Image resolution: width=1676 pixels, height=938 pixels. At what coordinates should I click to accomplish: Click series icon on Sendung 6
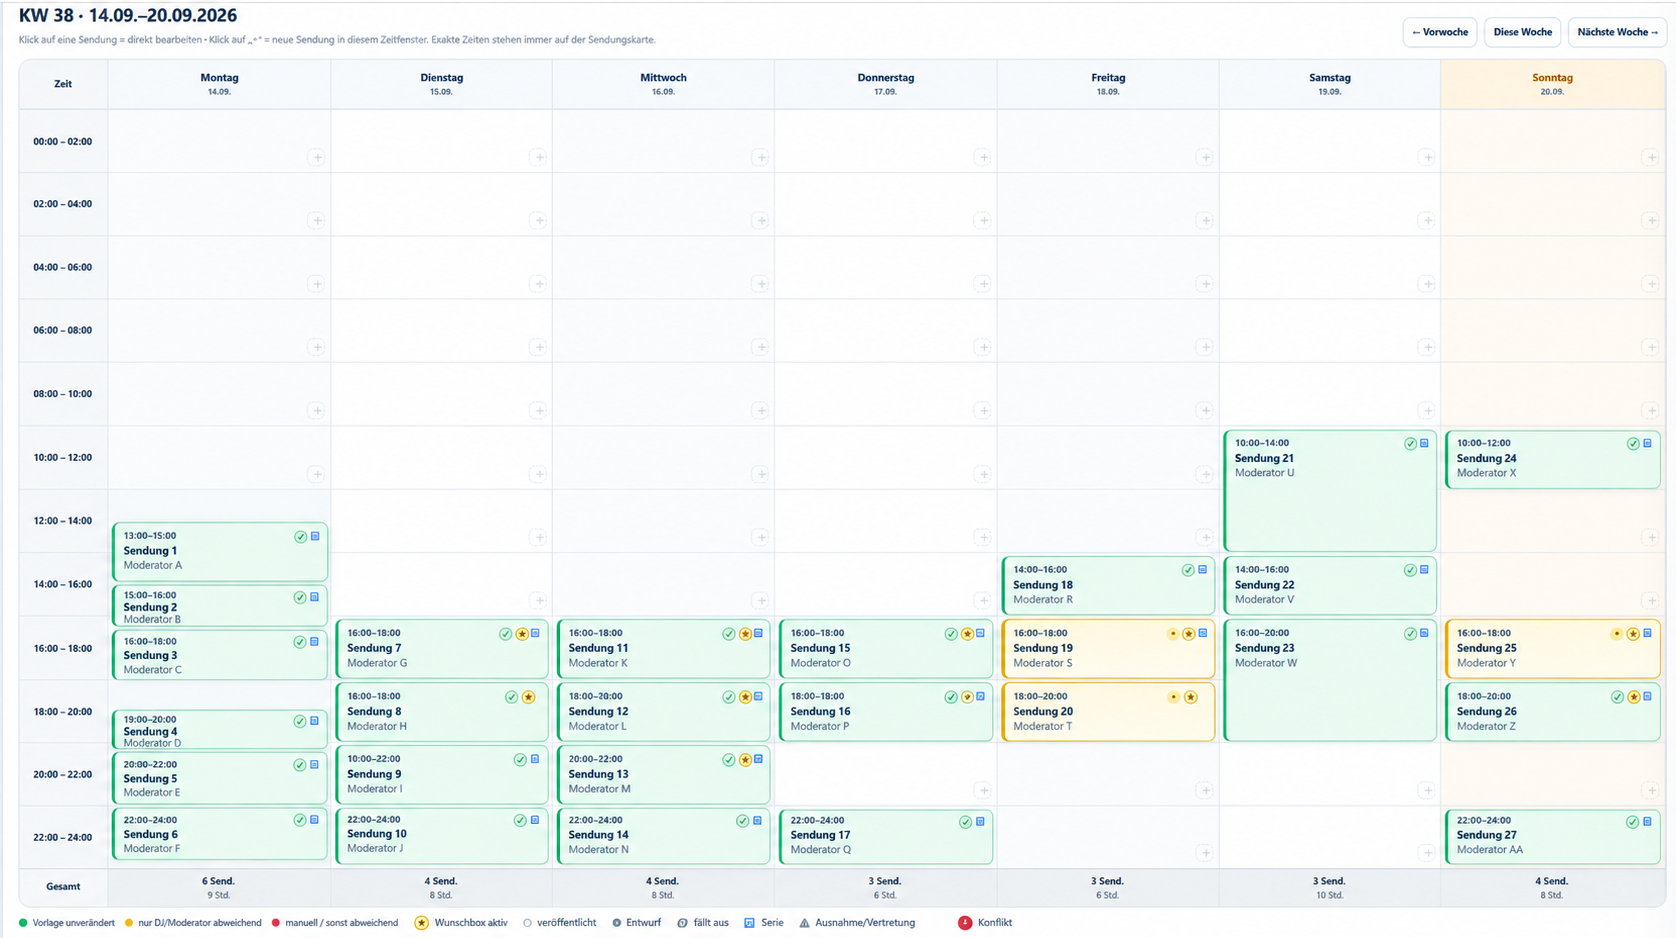click(314, 820)
